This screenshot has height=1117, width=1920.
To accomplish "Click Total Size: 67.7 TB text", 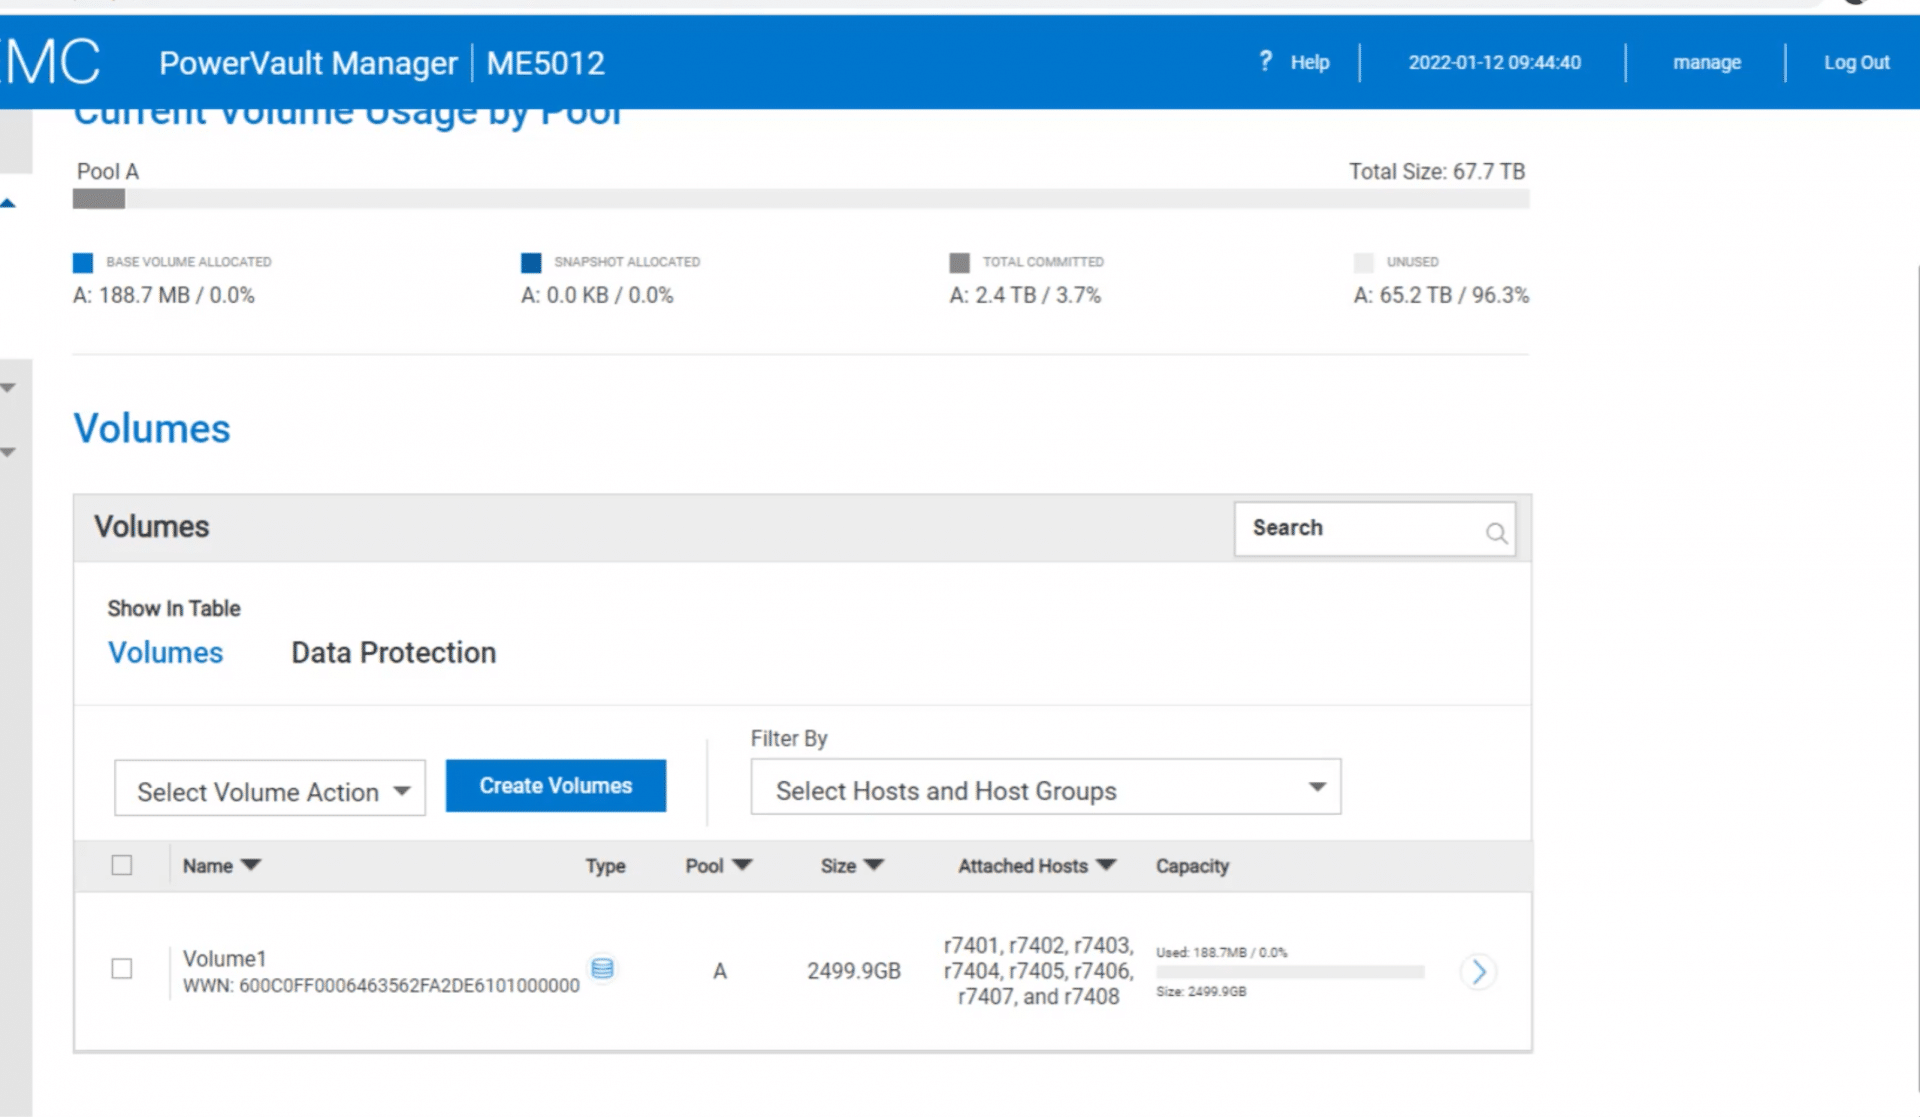I will pos(1437,172).
